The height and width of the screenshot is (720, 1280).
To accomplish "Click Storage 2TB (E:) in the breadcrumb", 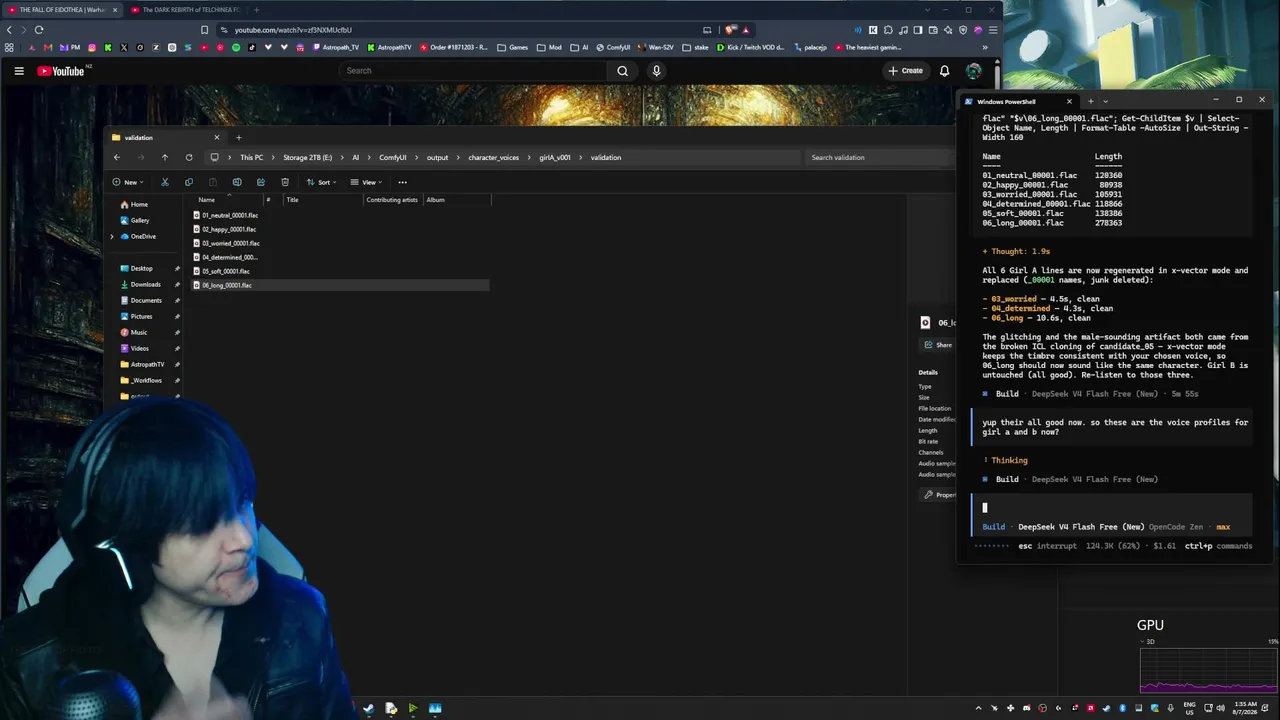I will pos(307,157).
